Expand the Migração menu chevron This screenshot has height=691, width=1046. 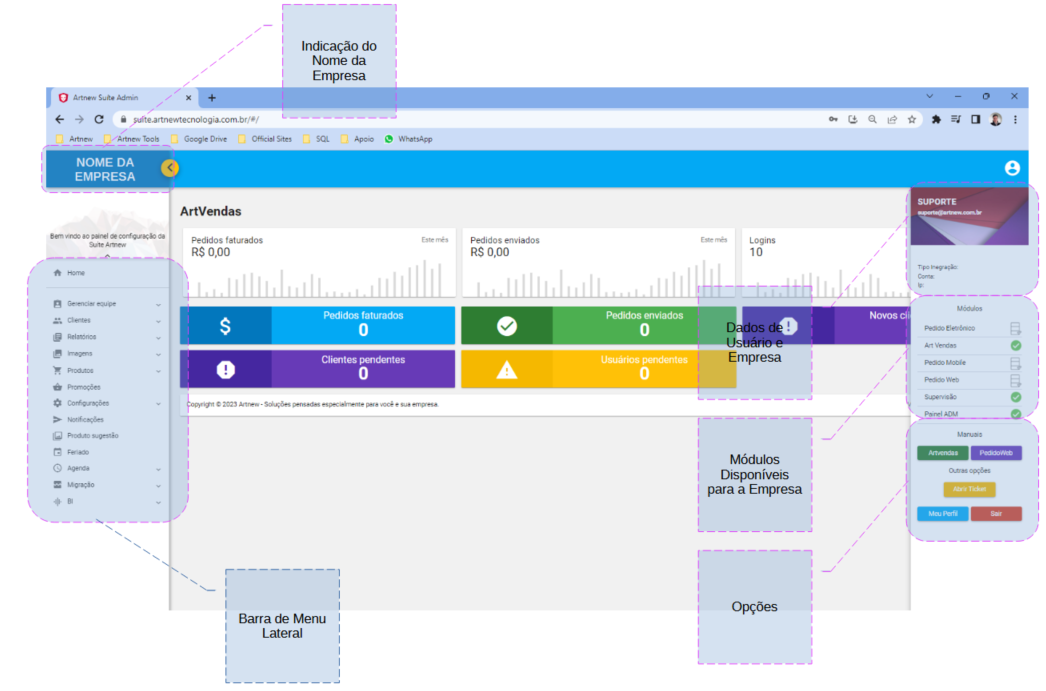[158, 486]
